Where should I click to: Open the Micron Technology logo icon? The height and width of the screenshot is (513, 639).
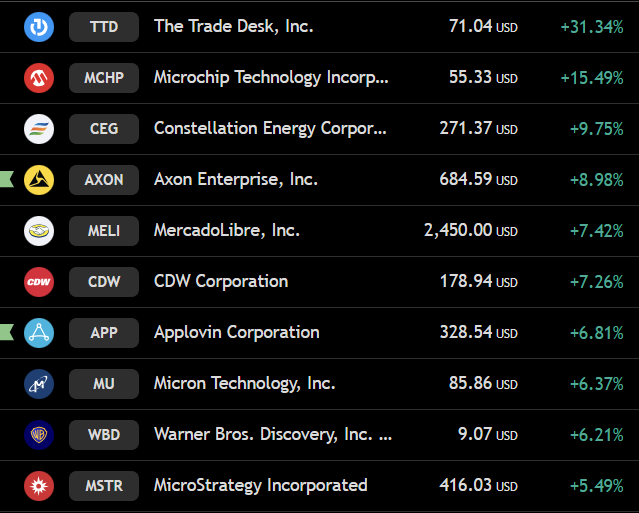[39, 384]
